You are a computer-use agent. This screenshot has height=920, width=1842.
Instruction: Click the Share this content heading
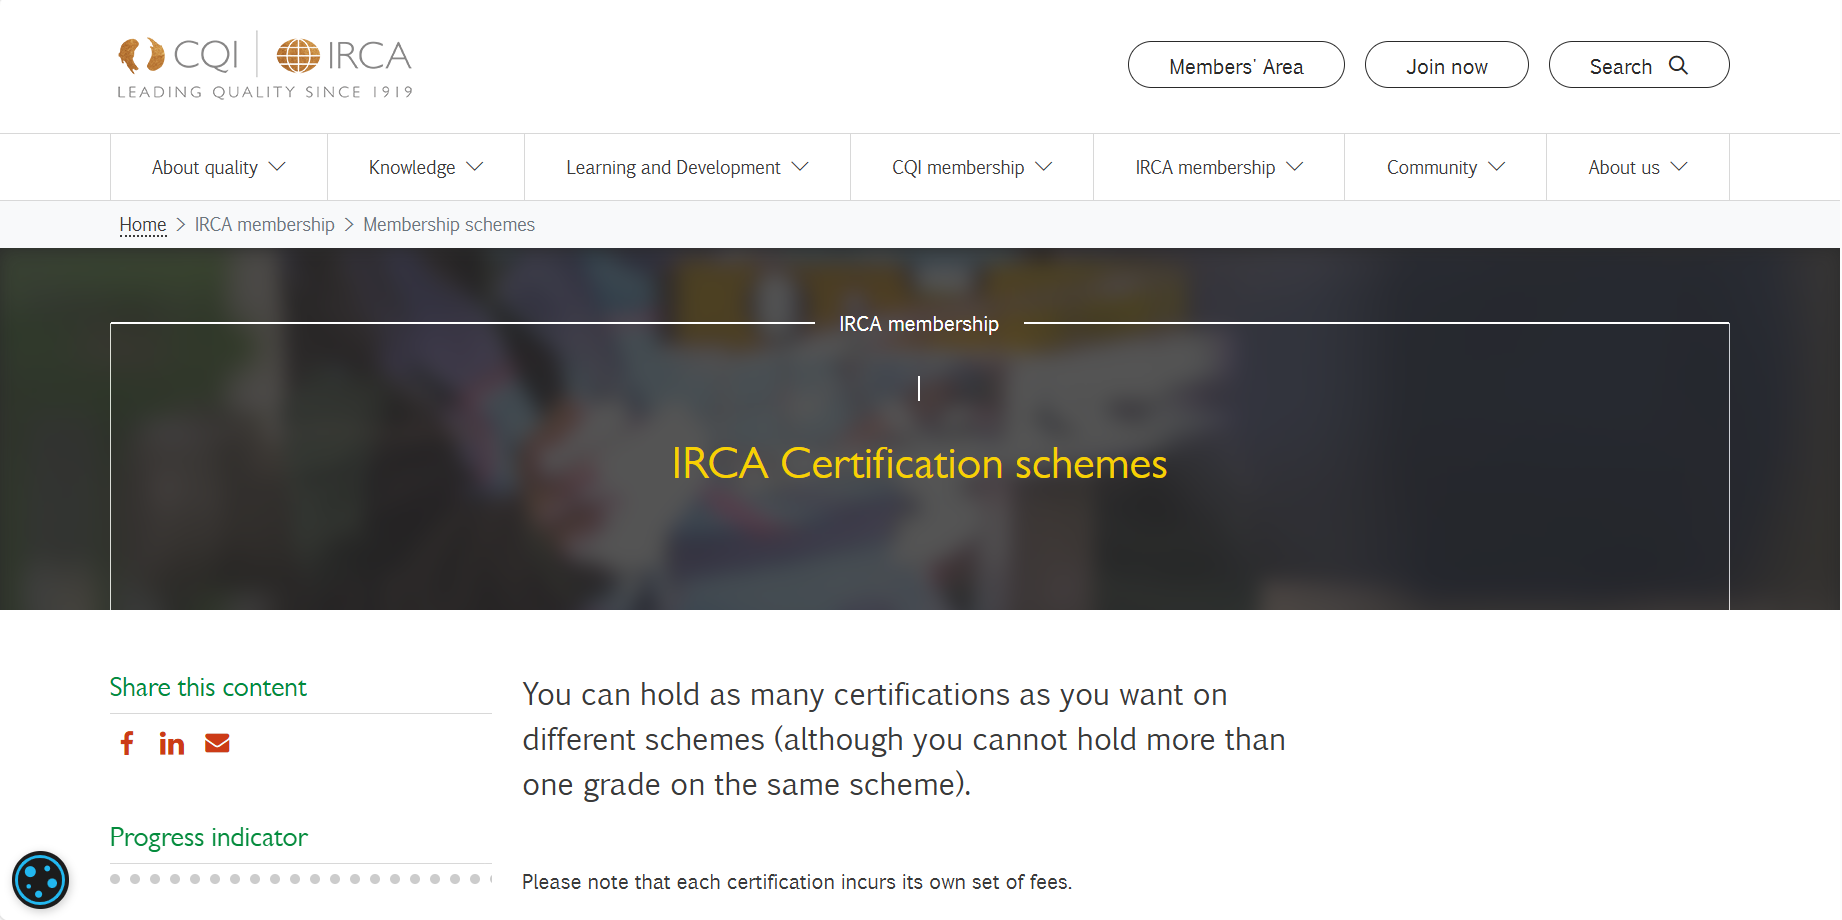coord(208,687)
